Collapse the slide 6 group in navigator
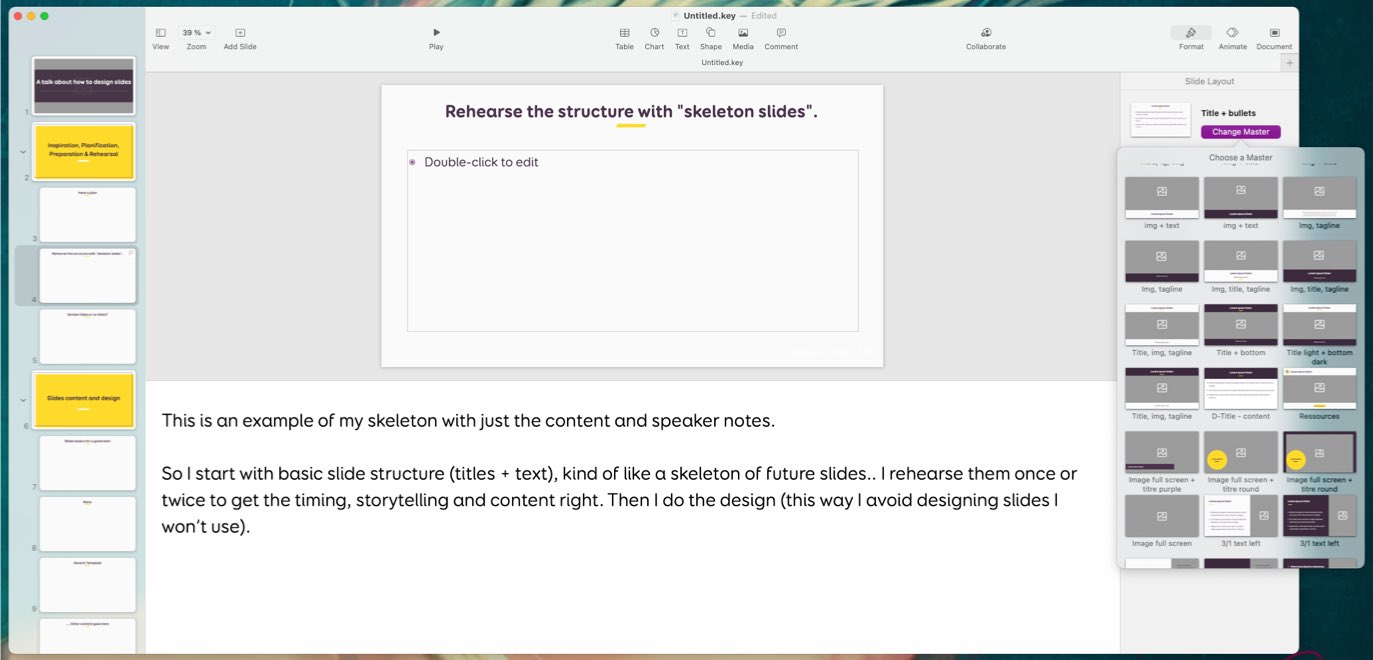Screen dimensions: 1373x660 point(24,400)
